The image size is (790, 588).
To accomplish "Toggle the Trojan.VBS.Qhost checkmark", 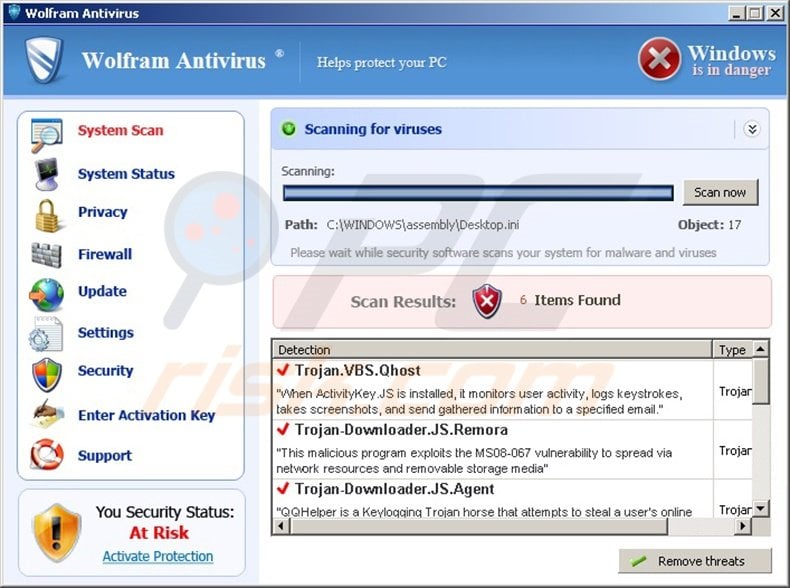I will (283, 370).
